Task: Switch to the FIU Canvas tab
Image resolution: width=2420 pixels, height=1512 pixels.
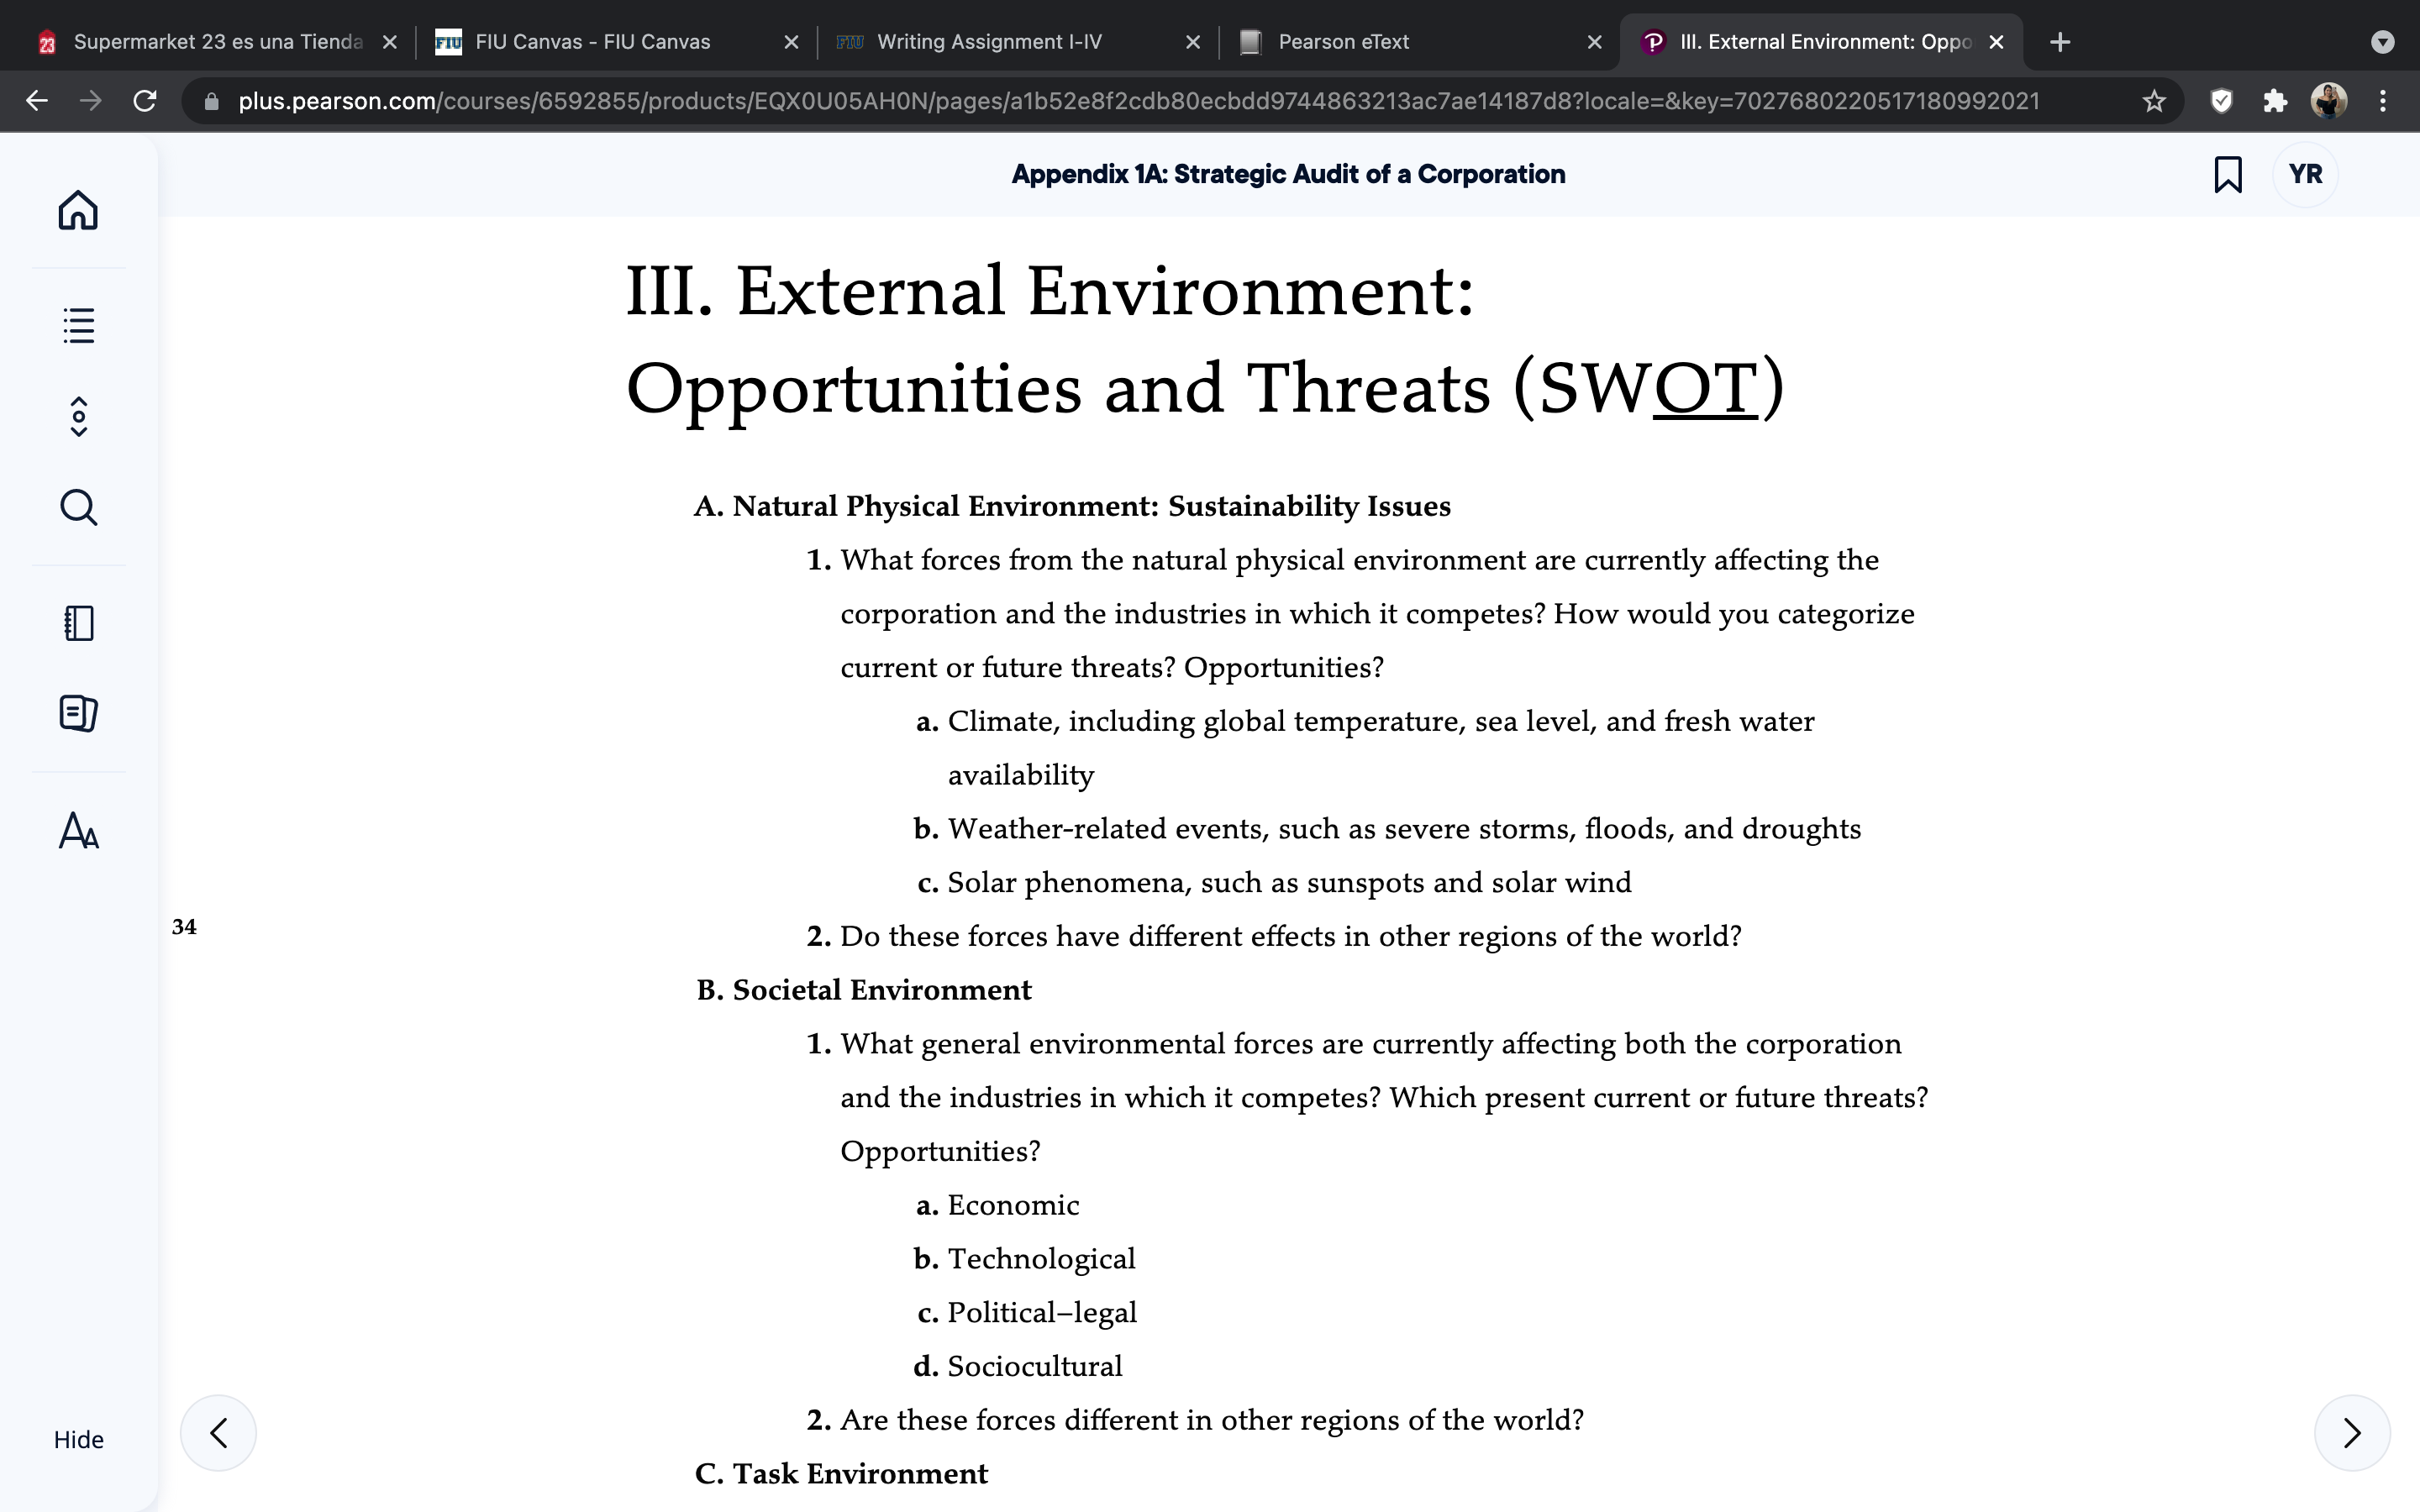Action: [x=616, y=42]
